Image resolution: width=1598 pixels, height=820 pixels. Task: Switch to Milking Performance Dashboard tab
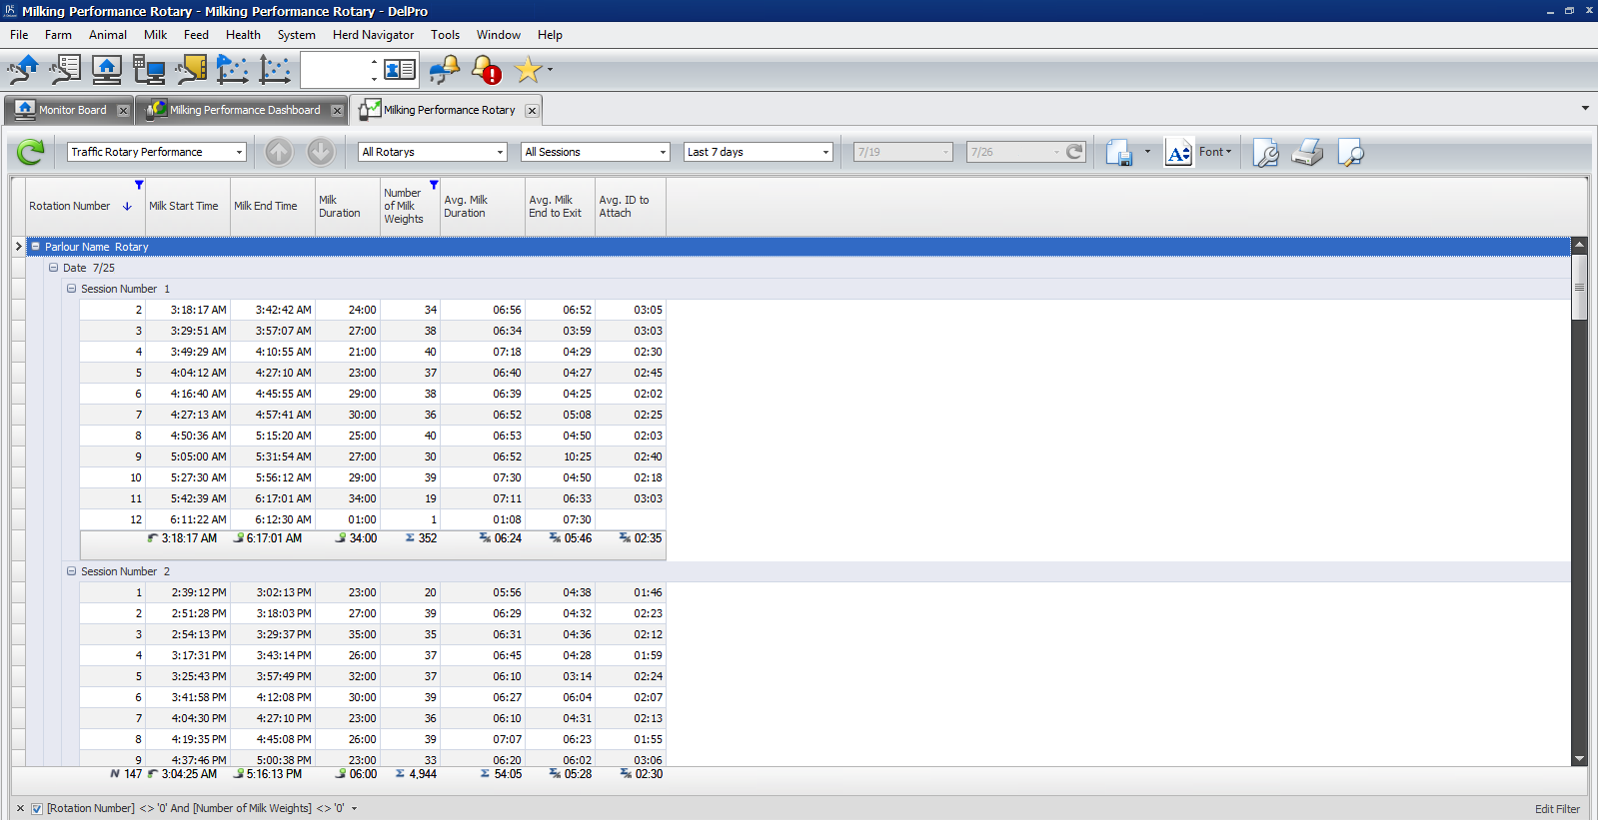click(x=244, y=110)
